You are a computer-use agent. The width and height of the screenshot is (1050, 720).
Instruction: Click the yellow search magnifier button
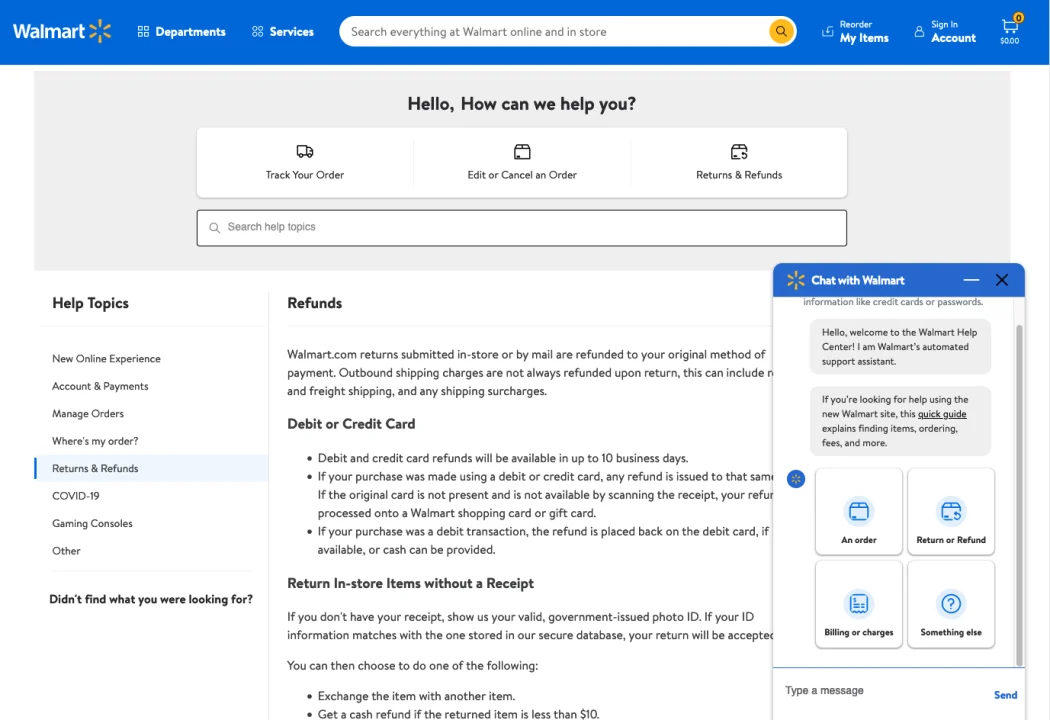coord(781,31)
